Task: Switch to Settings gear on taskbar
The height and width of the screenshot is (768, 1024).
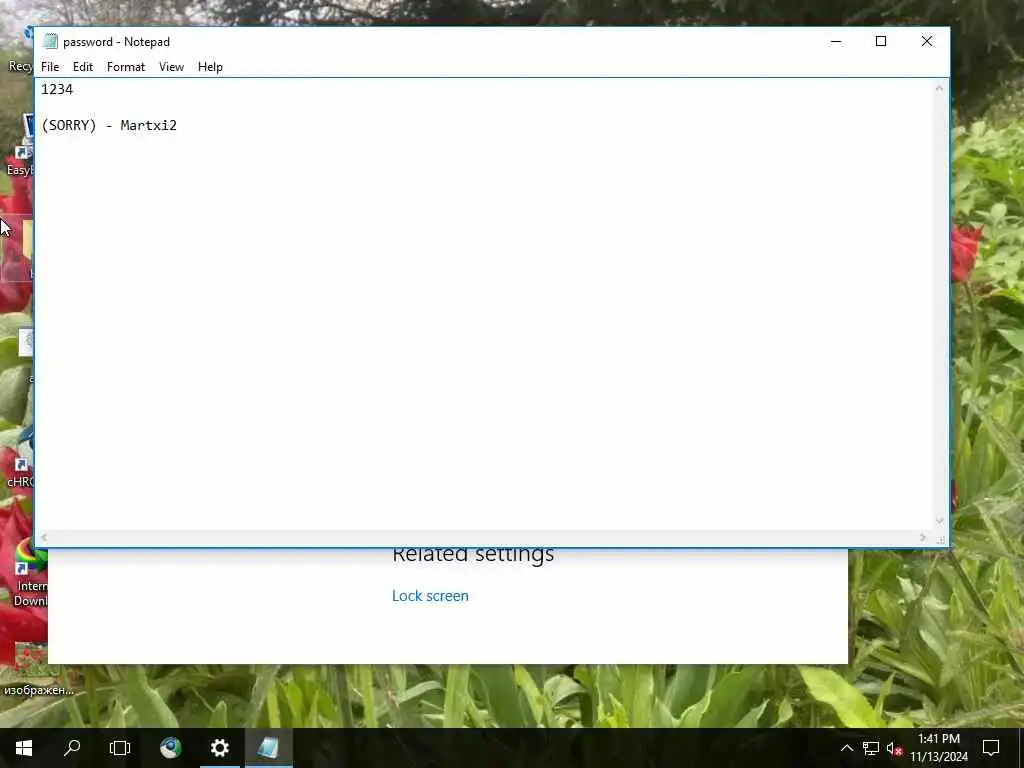Action: (219, 748)
